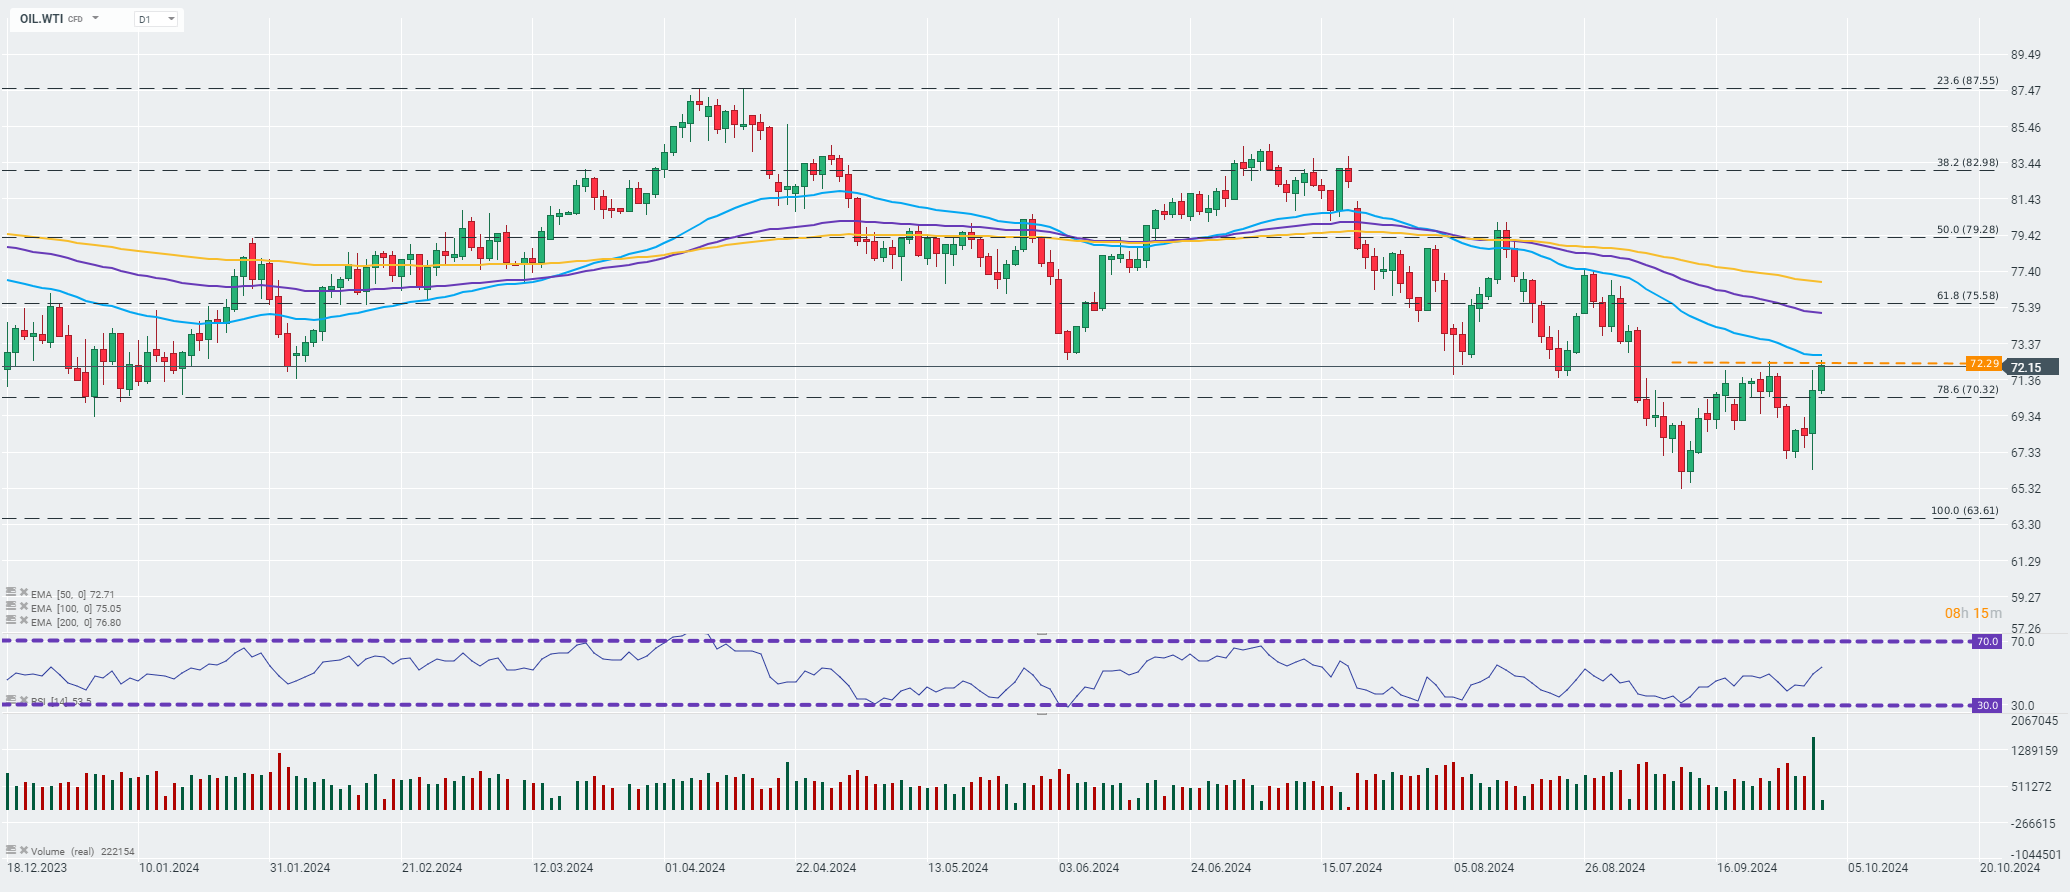Remove the Volume indicator

23,851
